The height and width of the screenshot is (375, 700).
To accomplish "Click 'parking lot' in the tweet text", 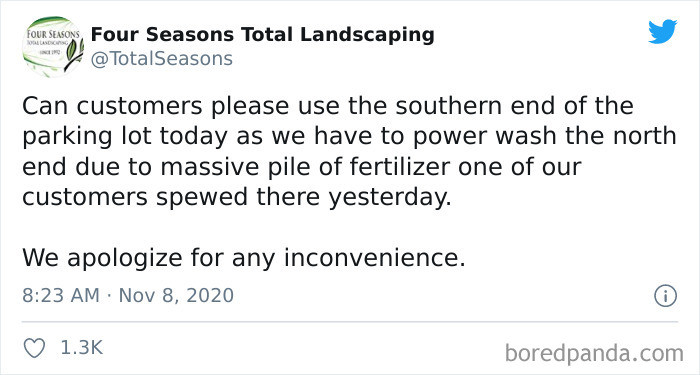I will pos(89,137).
